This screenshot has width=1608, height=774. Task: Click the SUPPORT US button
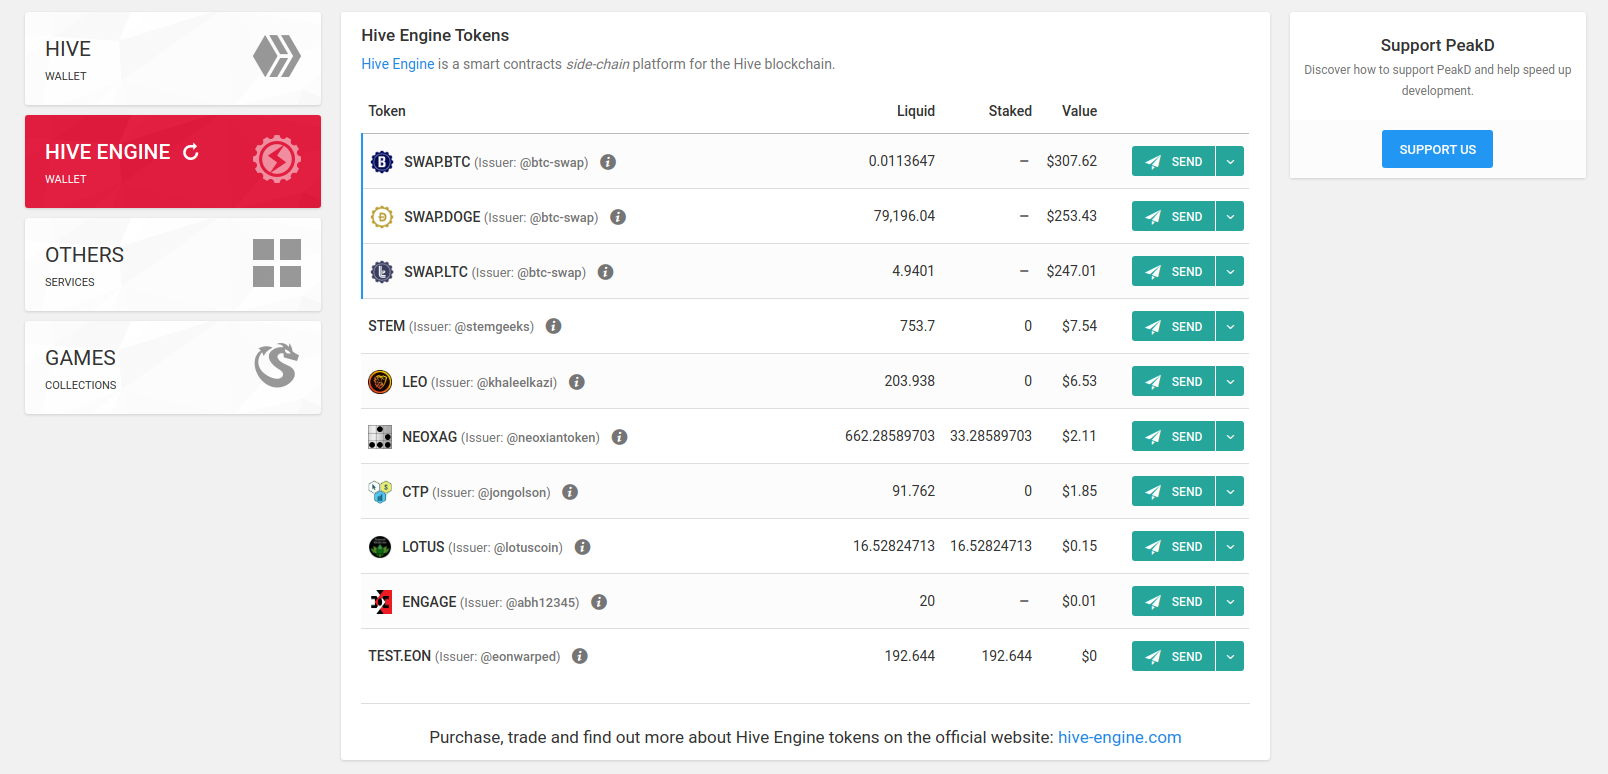coord(1437,149)
